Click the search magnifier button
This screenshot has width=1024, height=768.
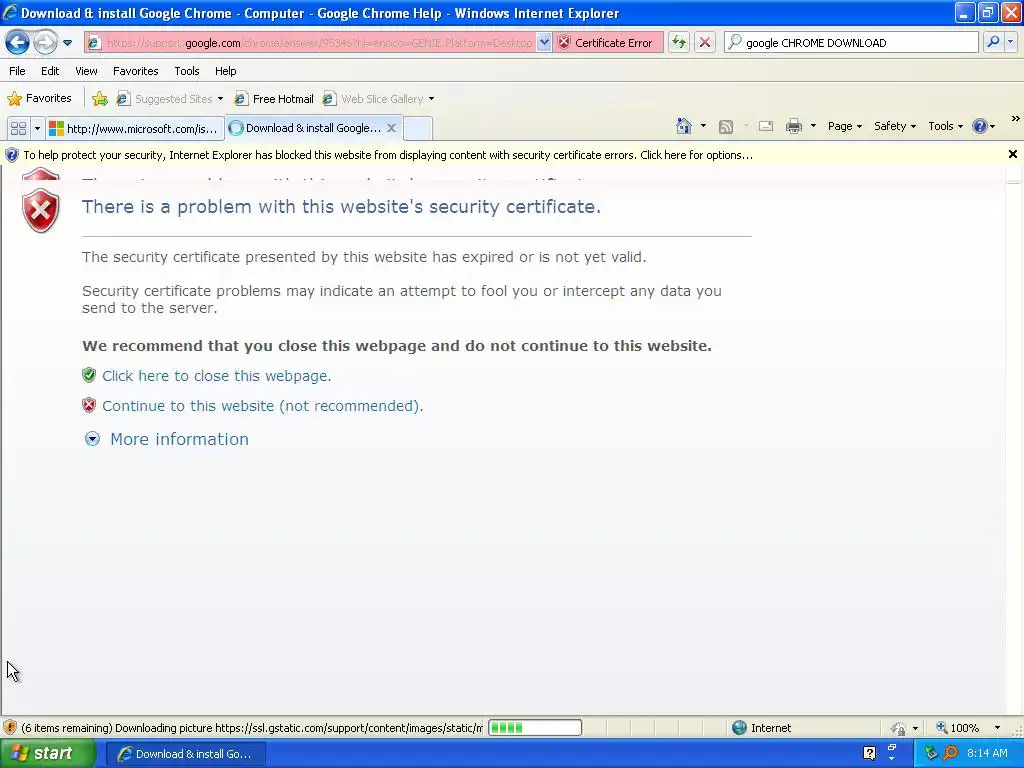(993, 43)
